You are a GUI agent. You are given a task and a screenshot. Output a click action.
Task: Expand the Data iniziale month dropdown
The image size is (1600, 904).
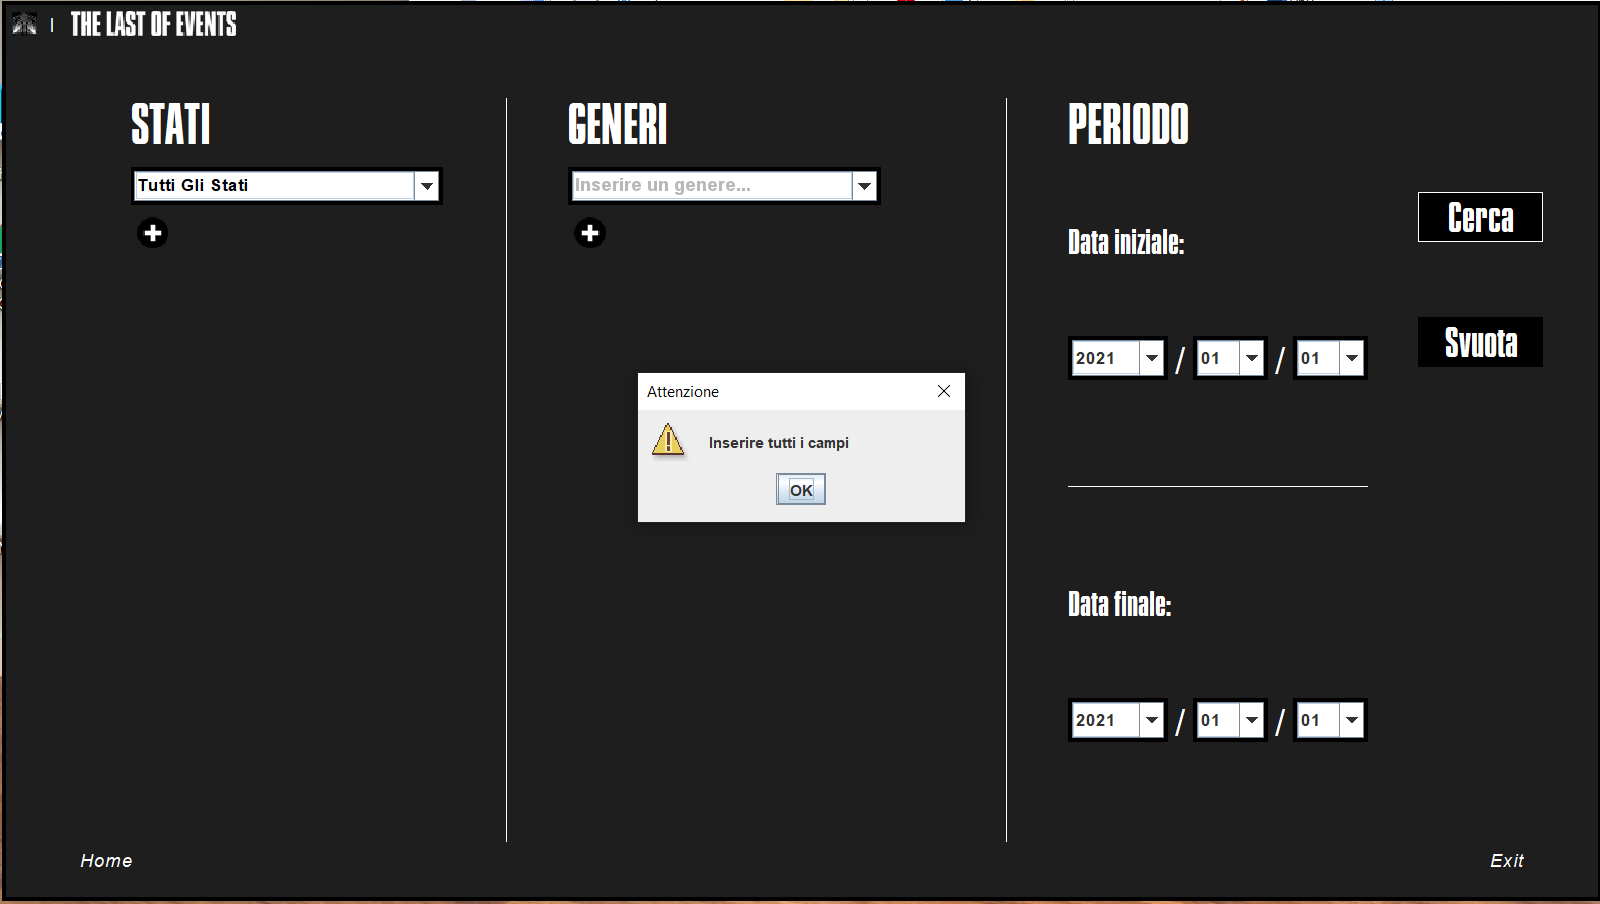click(x=1252, y=358)
